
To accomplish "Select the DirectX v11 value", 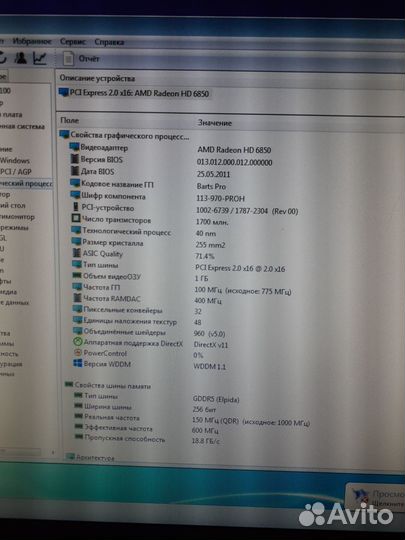I will pyautogui.click(x=211, y=345).
